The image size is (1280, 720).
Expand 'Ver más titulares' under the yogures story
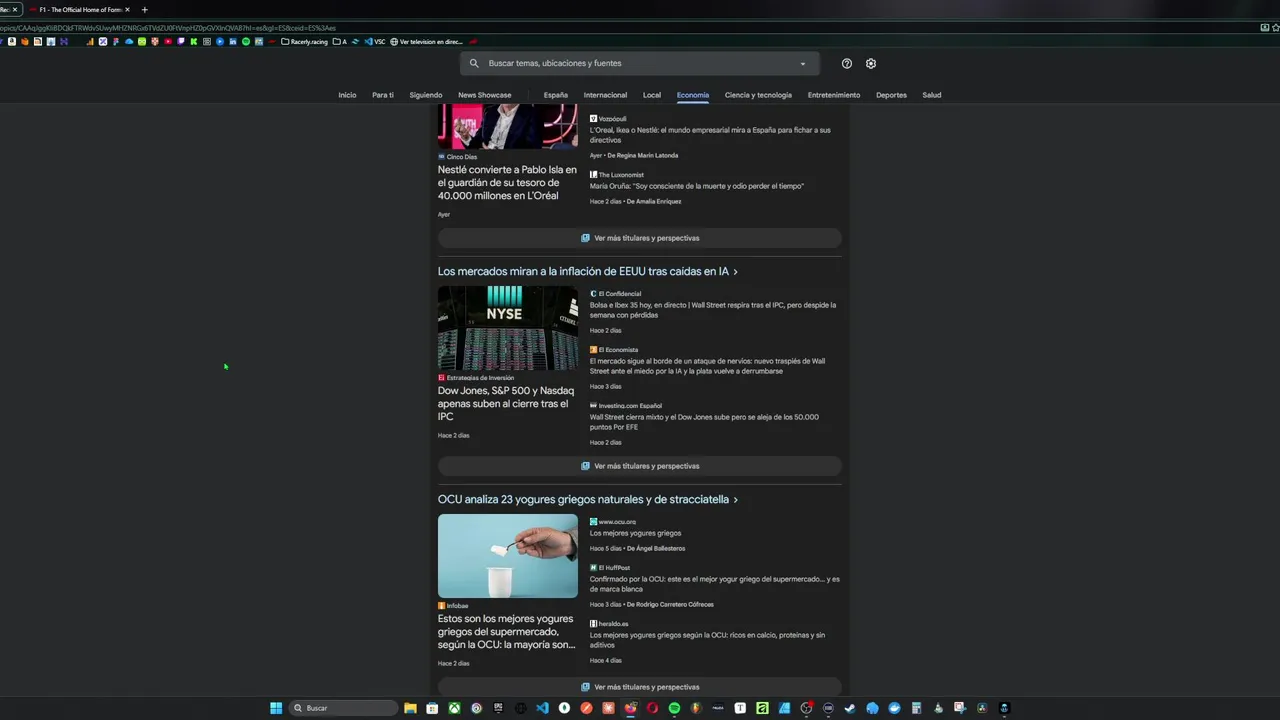pos(640,687)
